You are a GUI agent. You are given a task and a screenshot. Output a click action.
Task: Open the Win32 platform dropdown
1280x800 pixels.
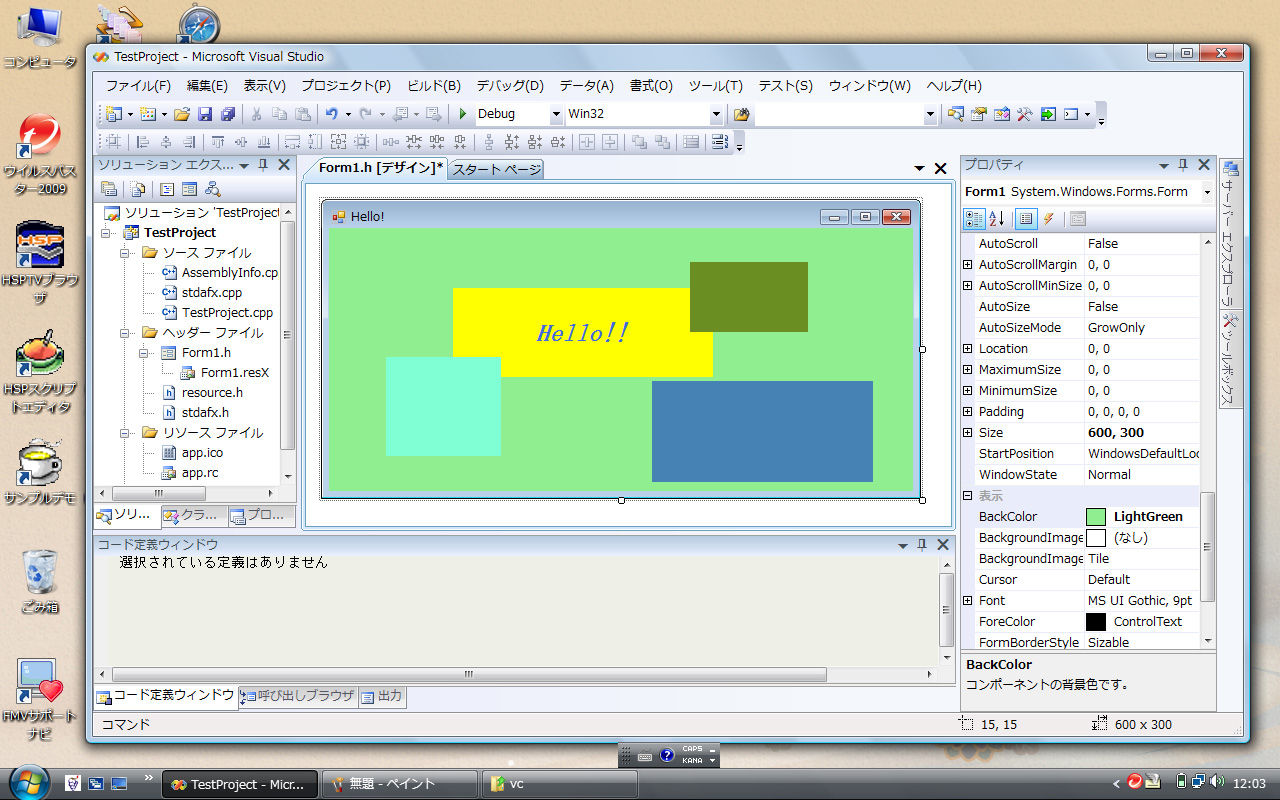(716, 114)
